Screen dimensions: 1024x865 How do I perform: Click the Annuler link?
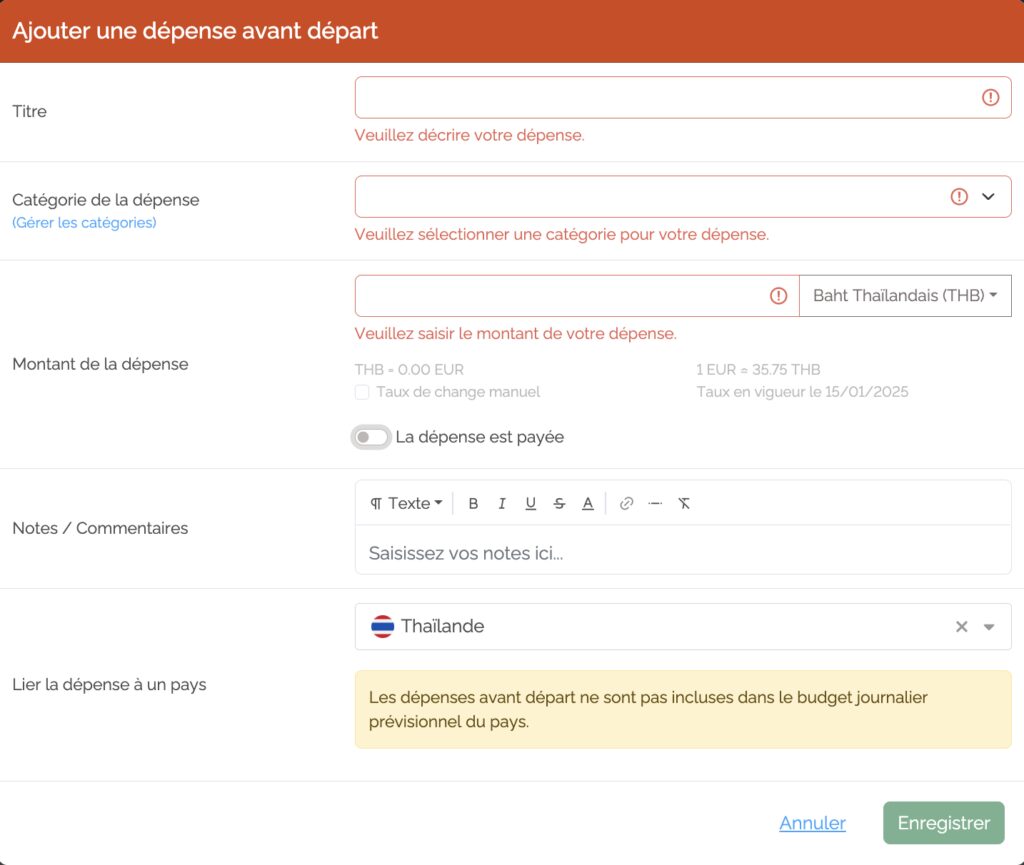coord(812,823)
